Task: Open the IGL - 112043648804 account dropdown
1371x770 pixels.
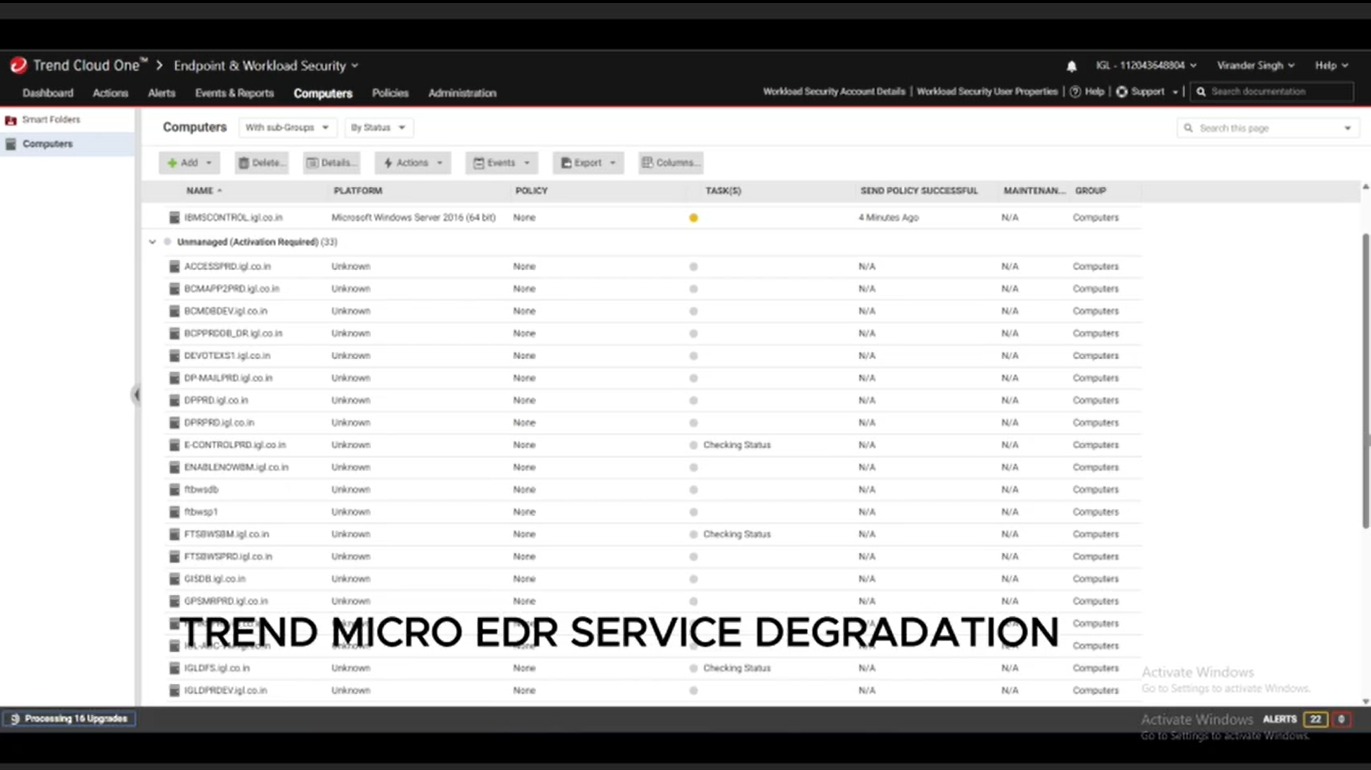Action: click(1146, 66)
